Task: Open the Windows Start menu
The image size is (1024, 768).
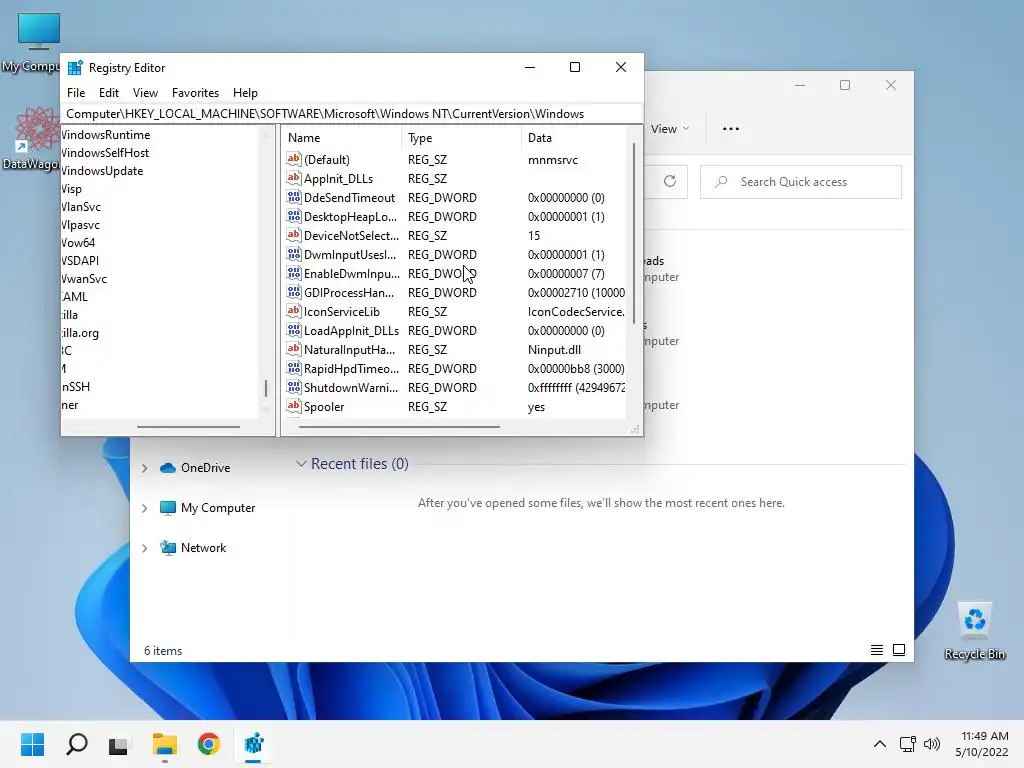Action: [33, 744]
